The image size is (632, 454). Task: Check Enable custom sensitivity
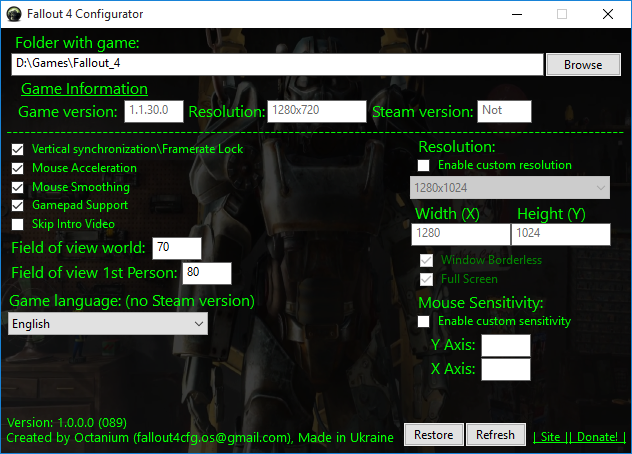point(424,321)
